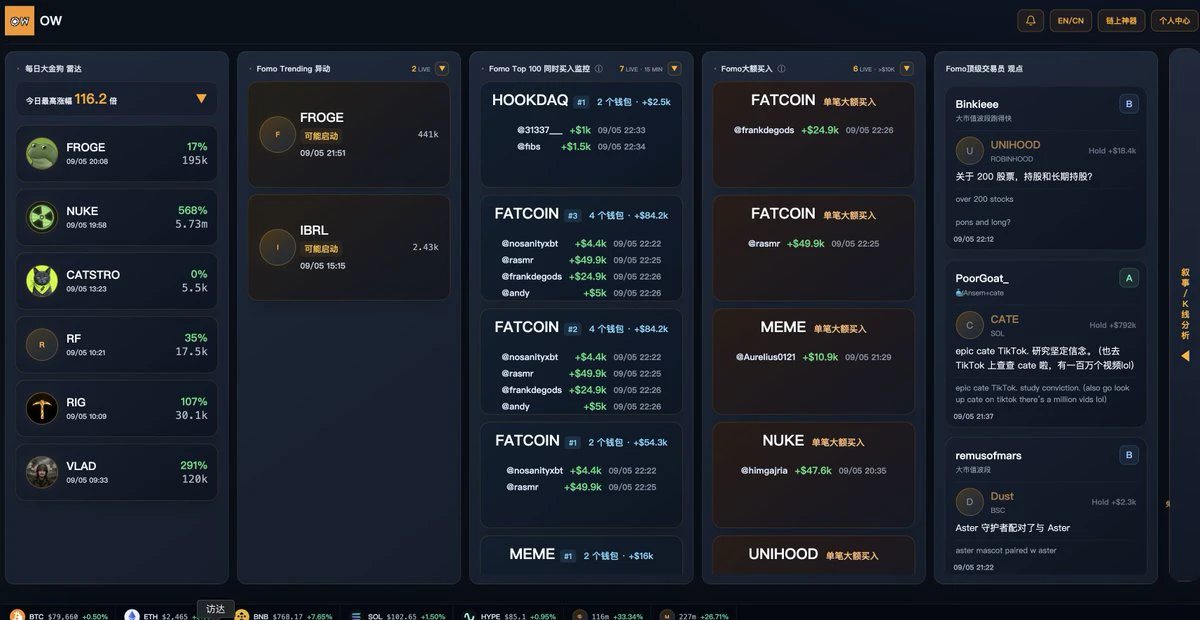Click ticker entry 116m +33.34%
Viewport: 1200px width, 620px height.
click(x=608, y=616)
